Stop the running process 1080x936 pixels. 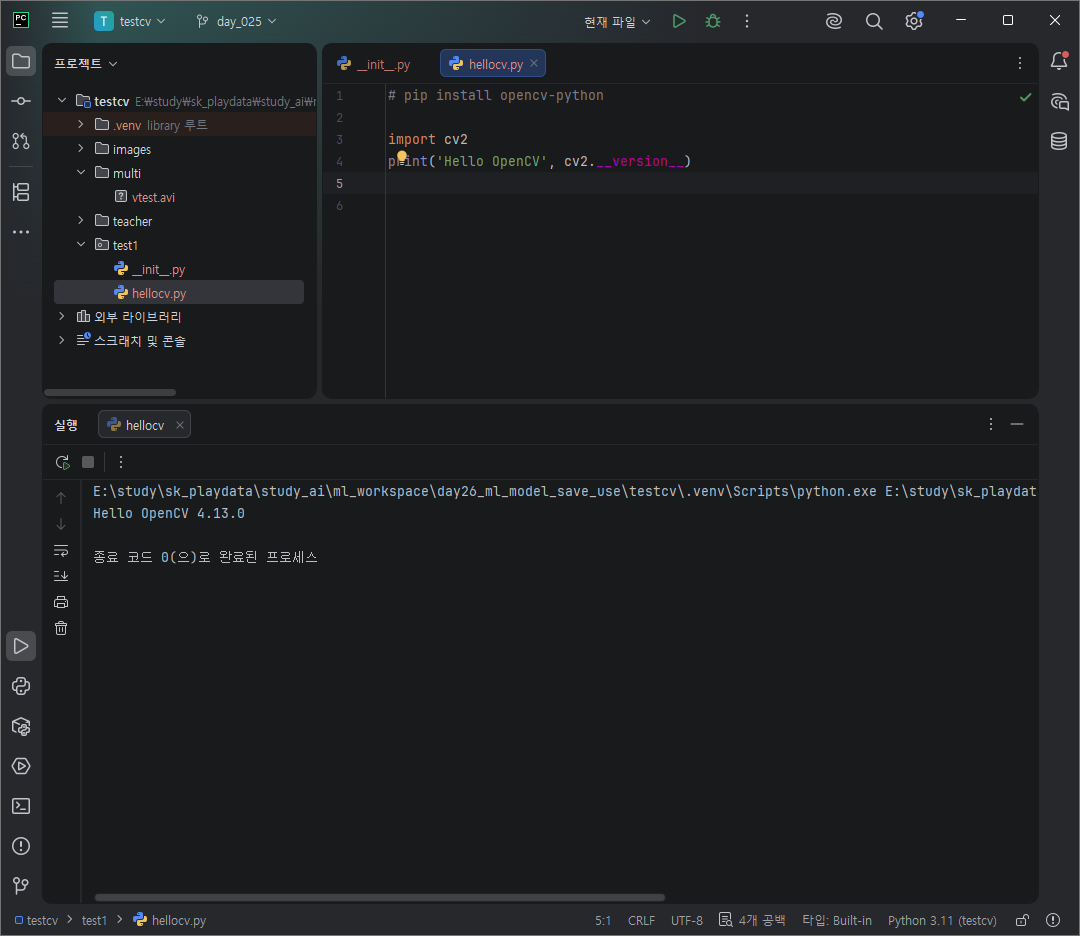(88, 462)
